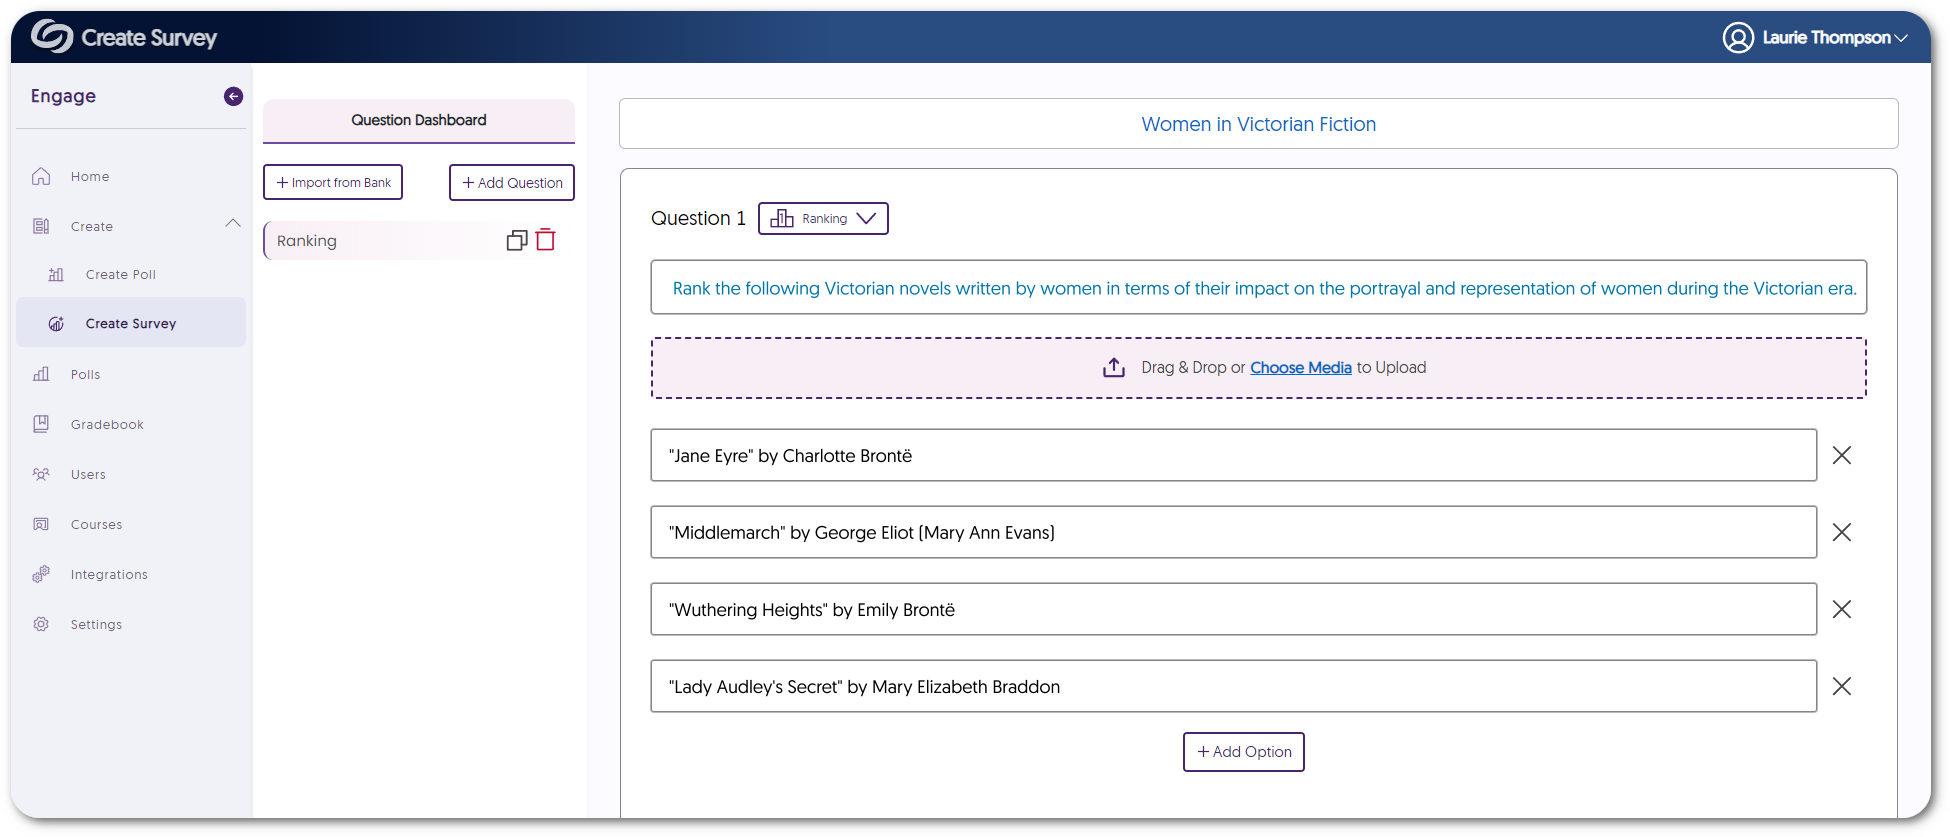This screenshot has width=1950, height=837.
Task: Collapse the Create menu section
Action: pos(233,224)
